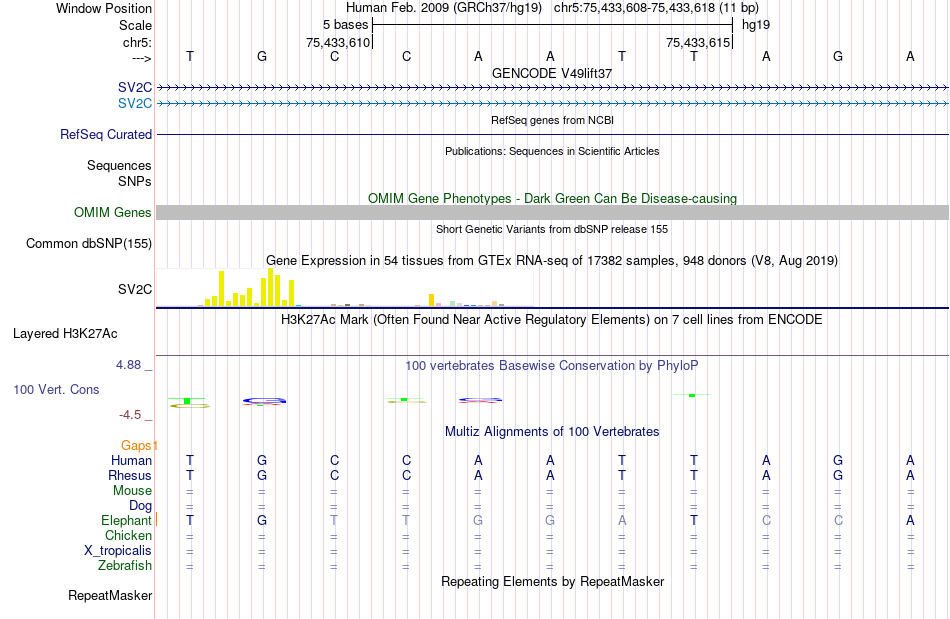Viewport: 950px width, 619px height.
Task: Open Short Genetic Variants from dbSNP release 155
Action: coord(552,230)
